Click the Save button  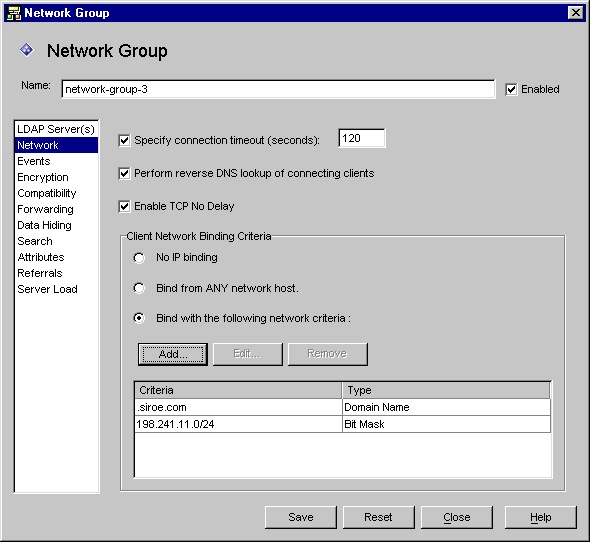coord(301,517)
